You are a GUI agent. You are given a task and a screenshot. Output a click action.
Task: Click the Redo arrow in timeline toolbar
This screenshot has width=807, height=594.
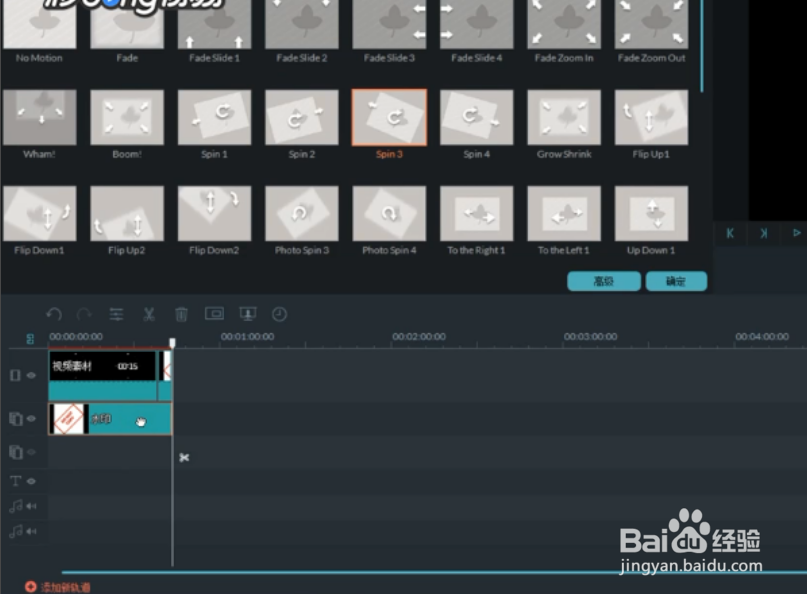84,314
